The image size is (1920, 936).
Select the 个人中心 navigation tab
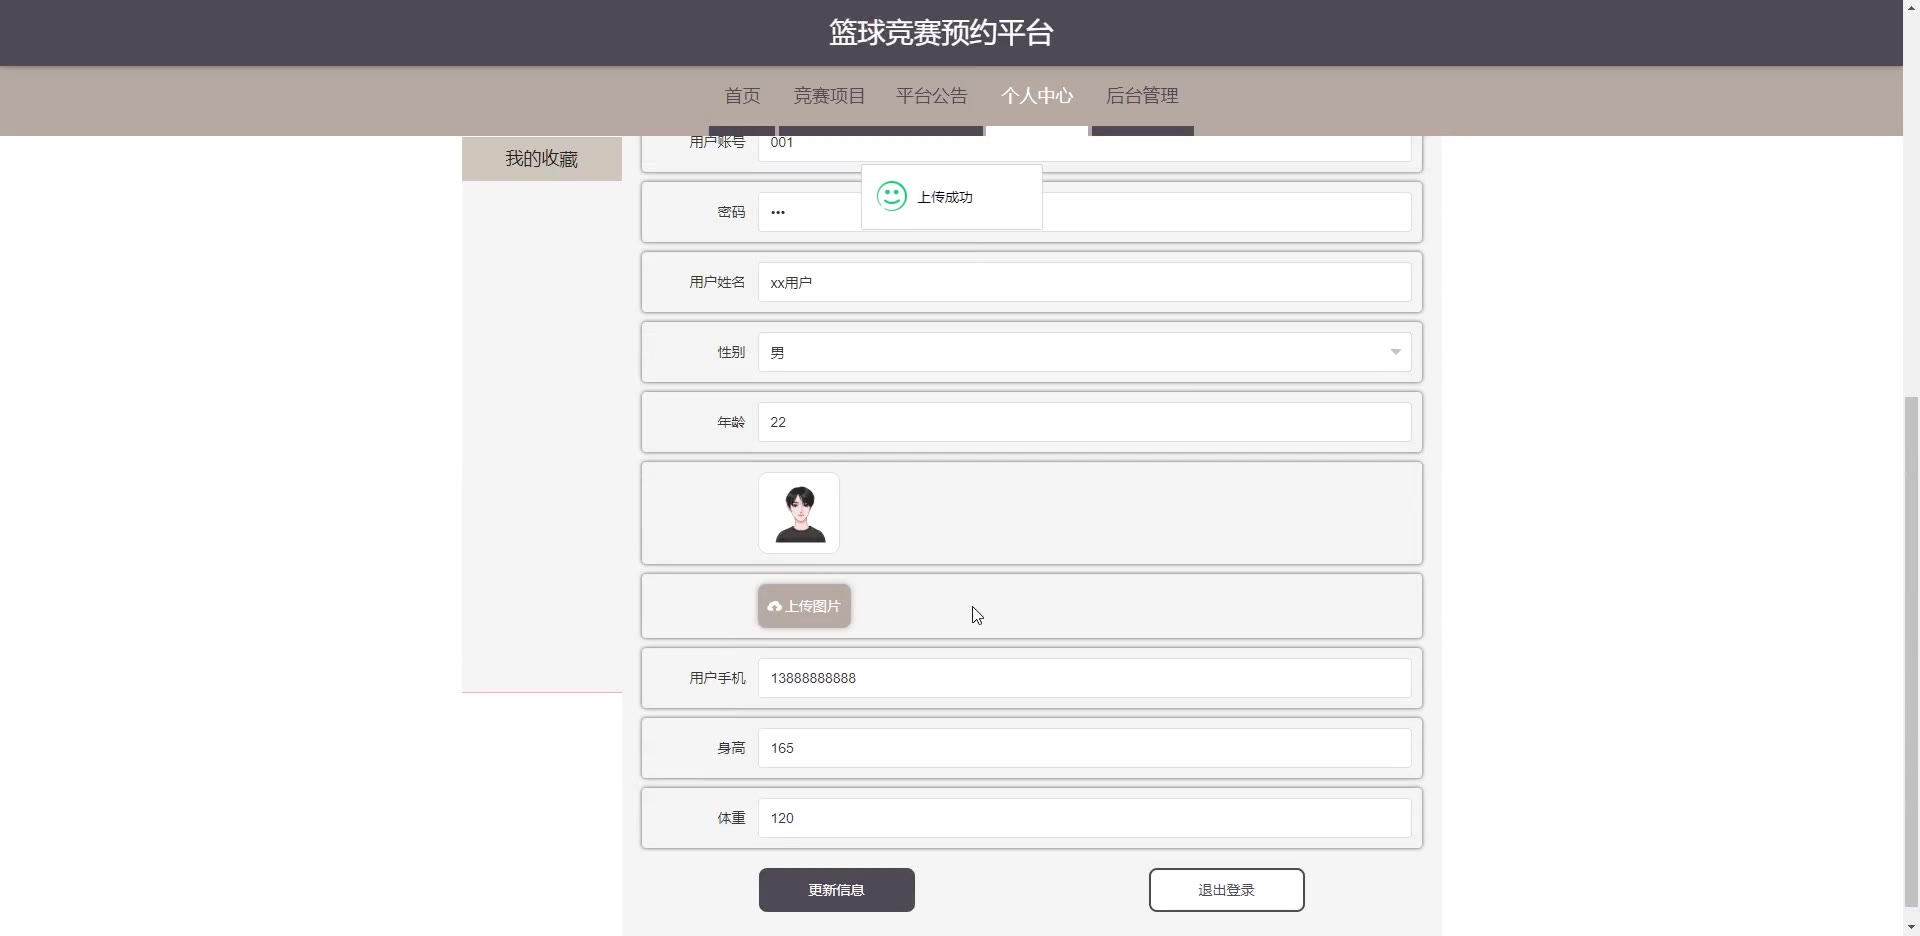pos(1037,96)
